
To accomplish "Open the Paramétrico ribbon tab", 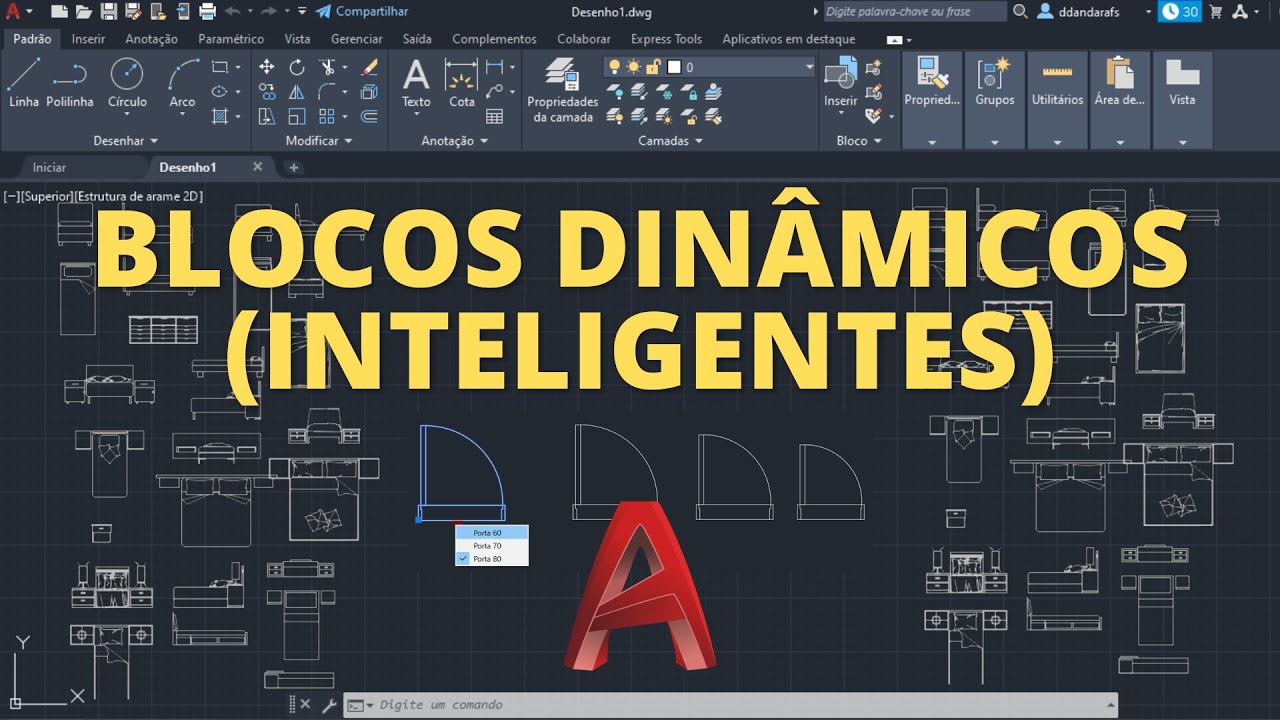I will point(231,39).
